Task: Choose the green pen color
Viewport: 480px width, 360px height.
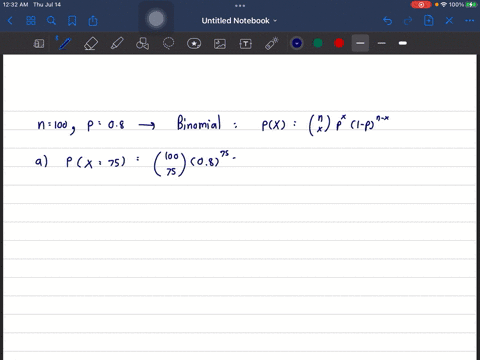Action: [318, 43]
